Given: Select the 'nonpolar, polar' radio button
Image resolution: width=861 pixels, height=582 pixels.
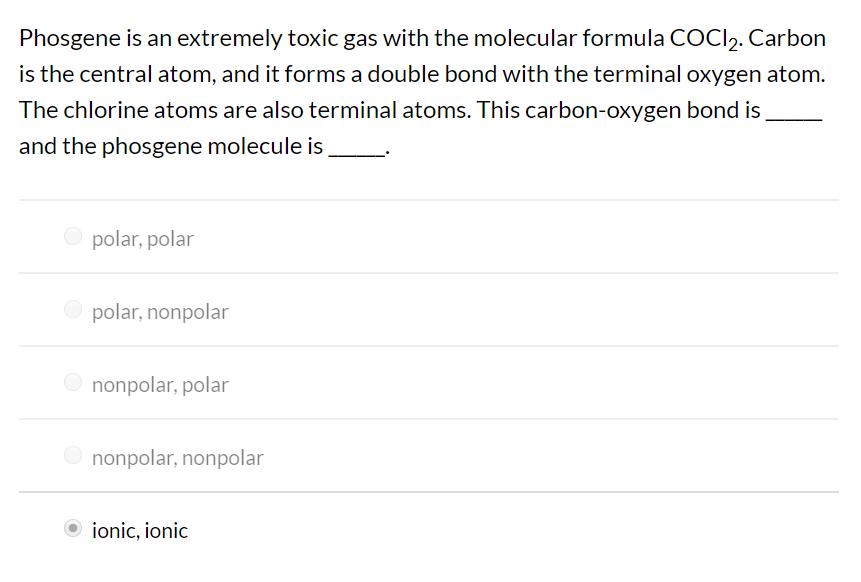Looking at the screenshot, I should [x=72, y=382].
